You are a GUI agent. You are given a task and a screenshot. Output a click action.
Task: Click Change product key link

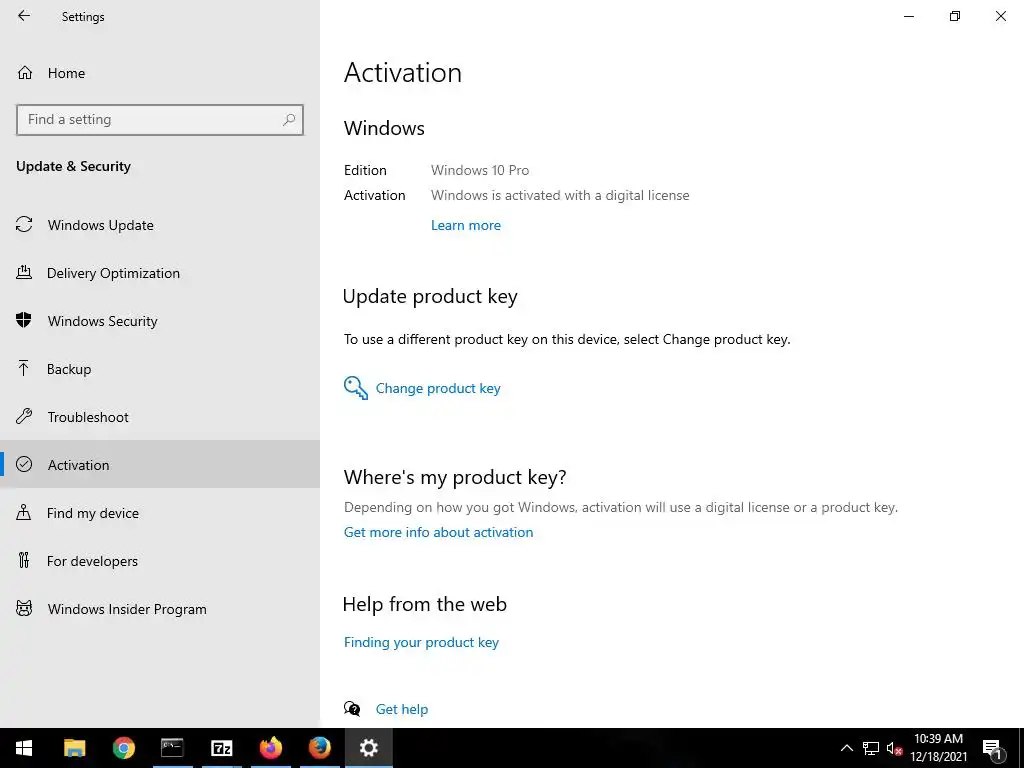[x=438, y=388]
